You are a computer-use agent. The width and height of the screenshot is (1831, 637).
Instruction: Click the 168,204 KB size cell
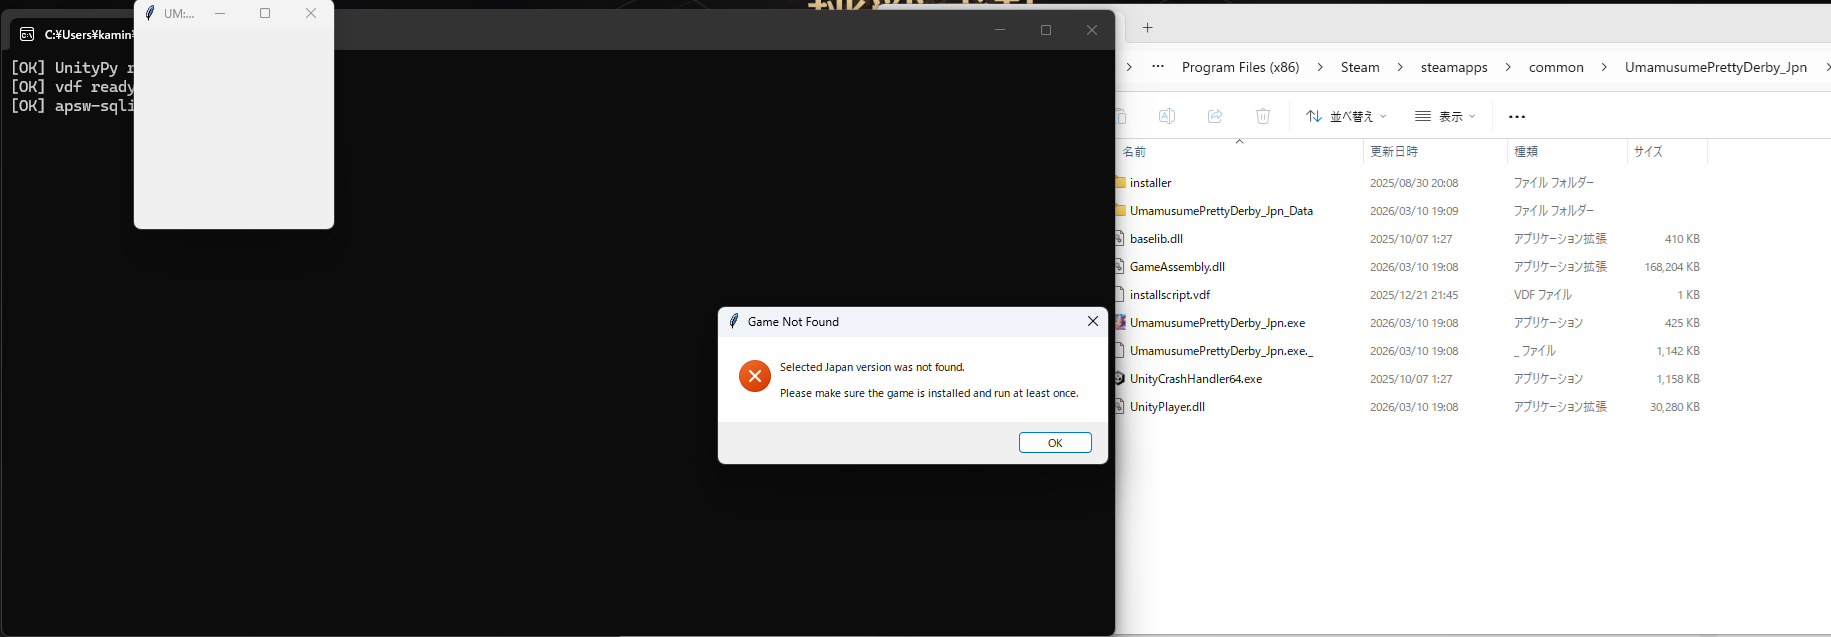click(x=1672, y=267)
